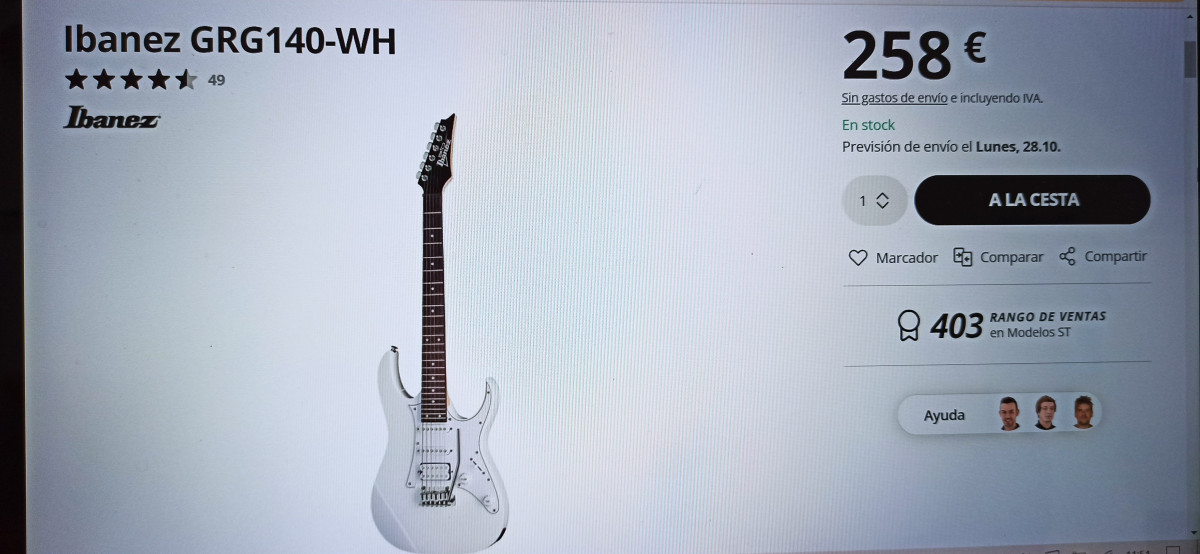Follow the Sin gastos de envío link
This screenshot has width=1200, height=554.
point(894,98)
